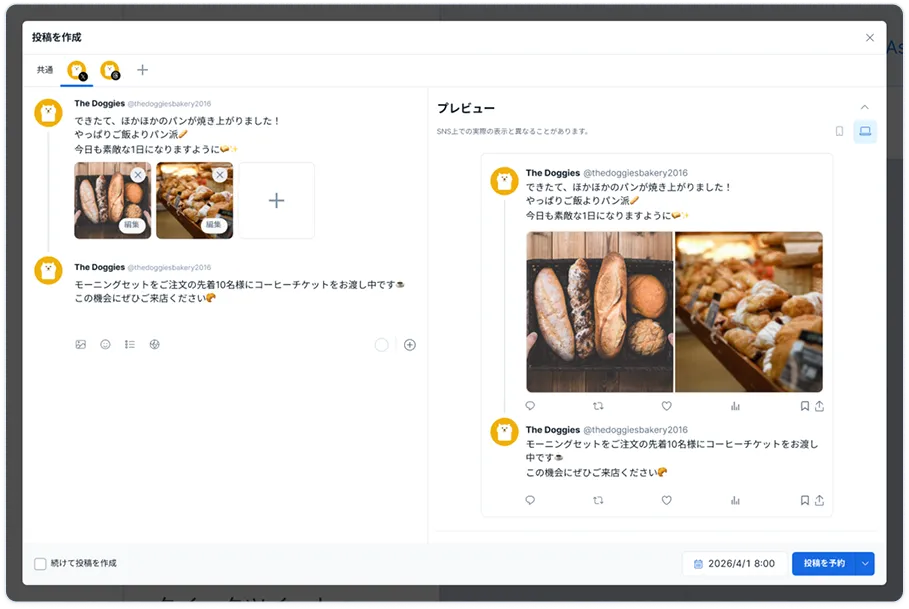Select the second Doggies account tab
This screenshot has width=909, height=609.
tap(110, 70)
